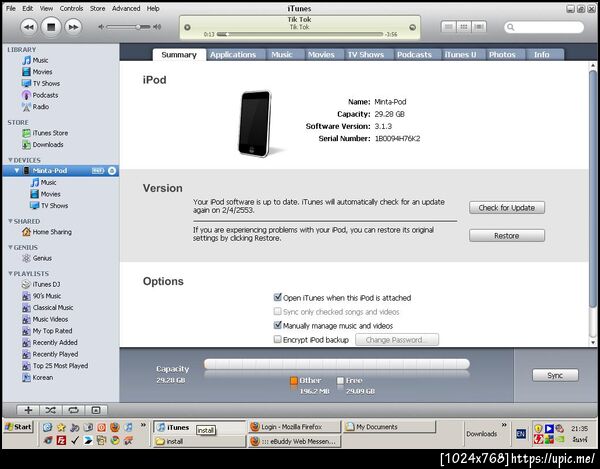The height and width of the screenshot is (469, 600).
Task: Show or hide artwork viewer button
Action: coord(96,410)
